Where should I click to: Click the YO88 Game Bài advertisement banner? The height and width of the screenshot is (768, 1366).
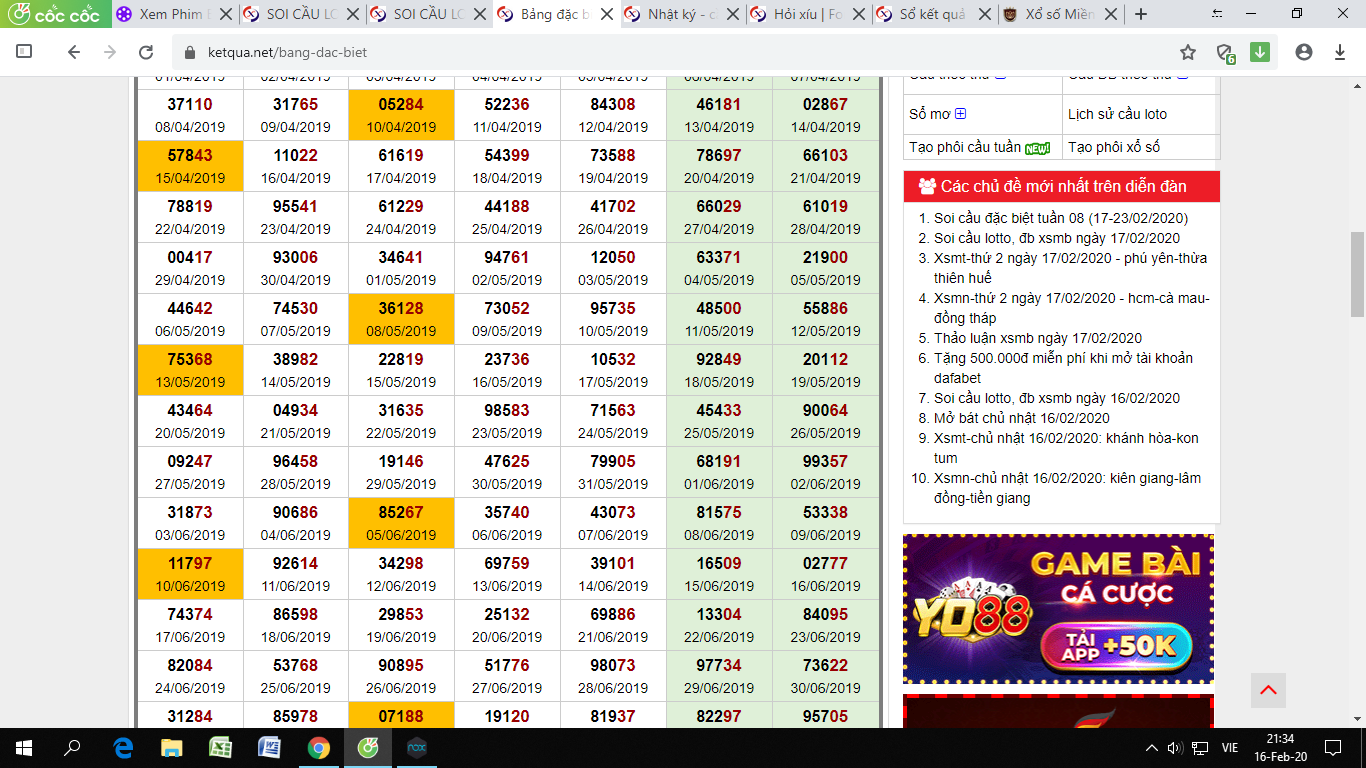(1058, 609)
